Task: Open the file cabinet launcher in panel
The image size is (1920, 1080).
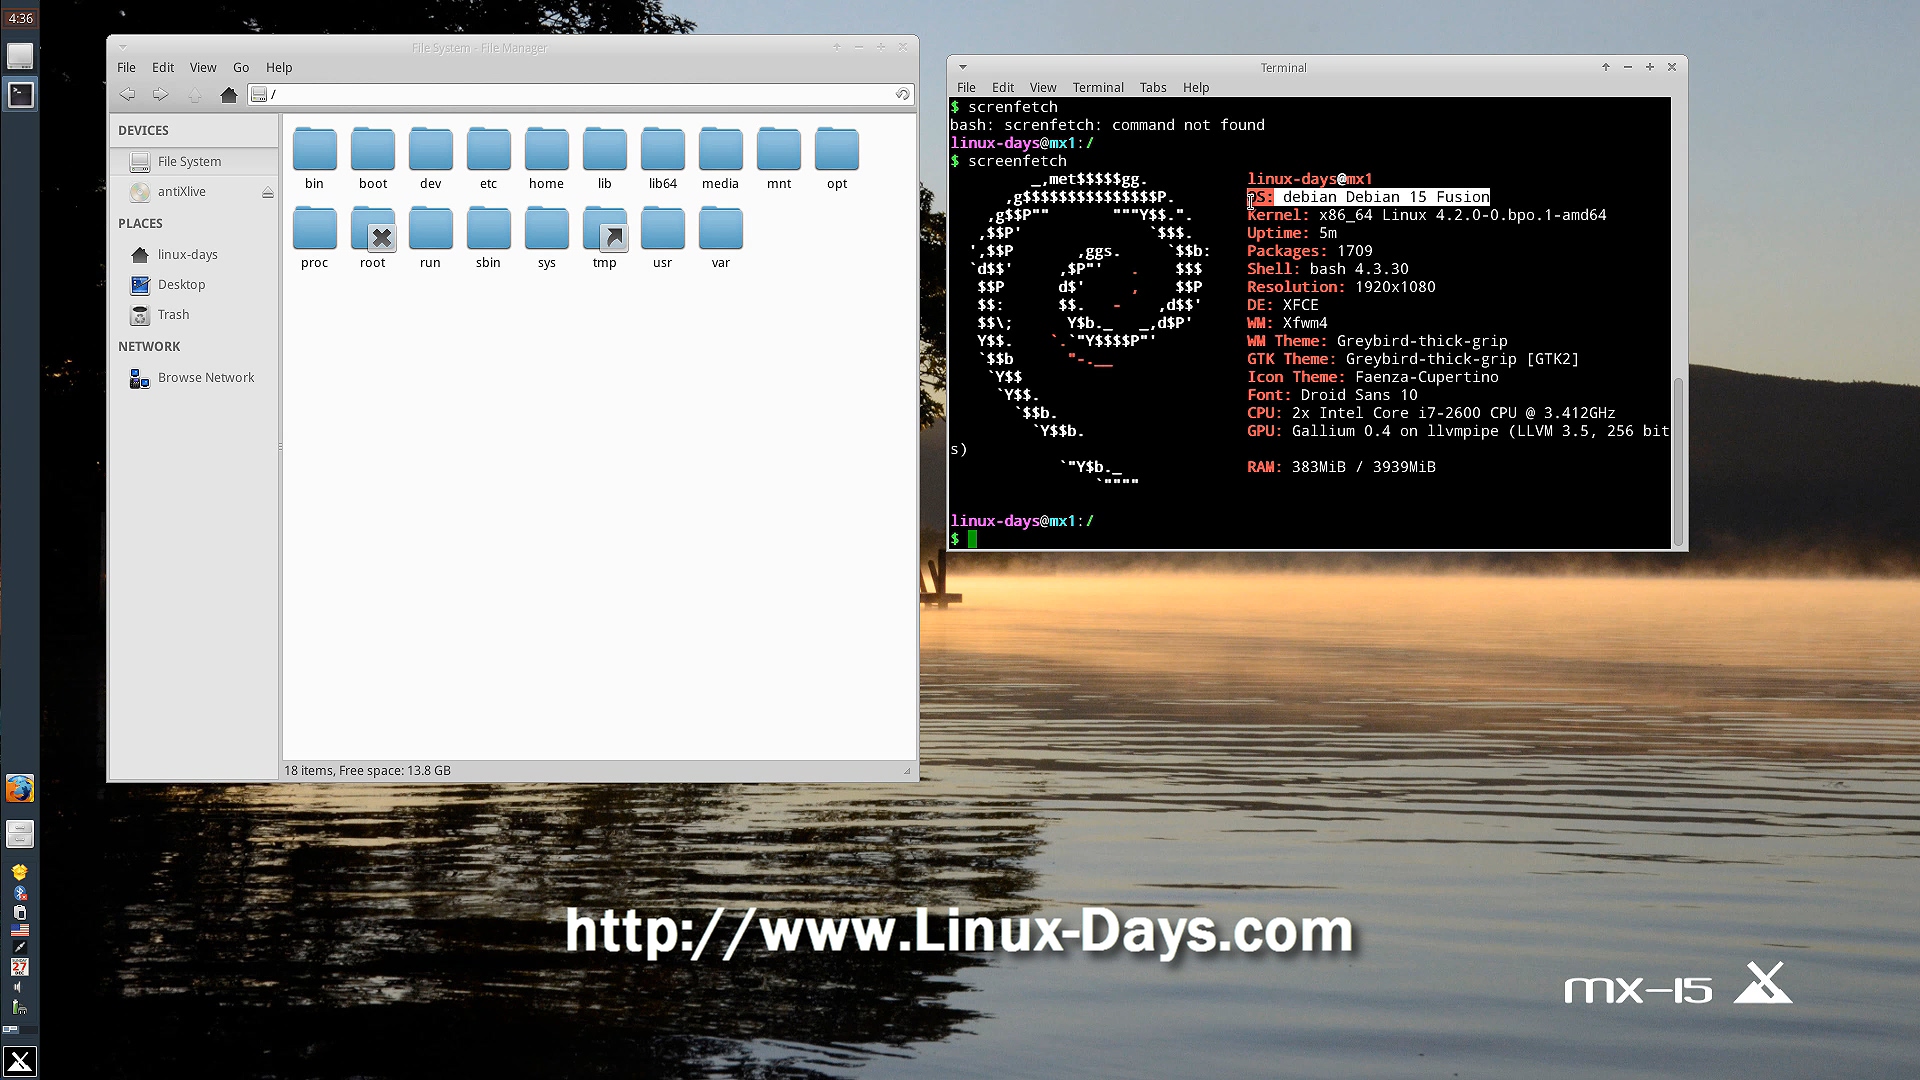Action: (x=20, y=834)
